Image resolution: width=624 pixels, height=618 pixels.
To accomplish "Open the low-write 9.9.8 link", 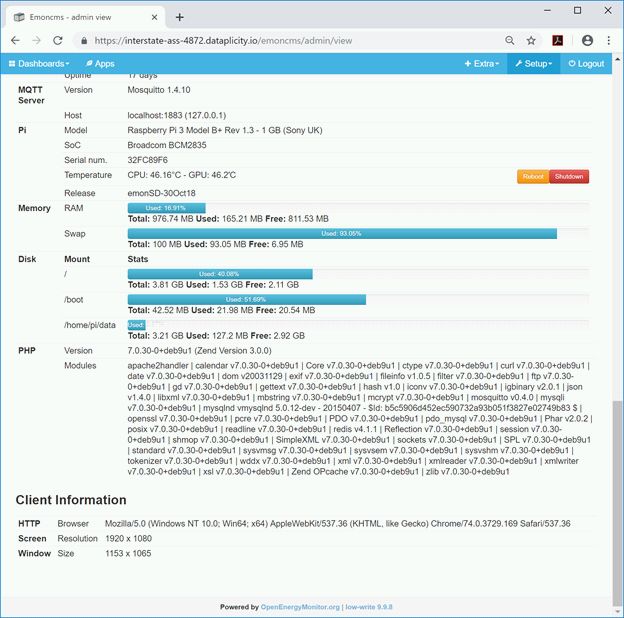I will pyautogui.click(x=369, y=607).
